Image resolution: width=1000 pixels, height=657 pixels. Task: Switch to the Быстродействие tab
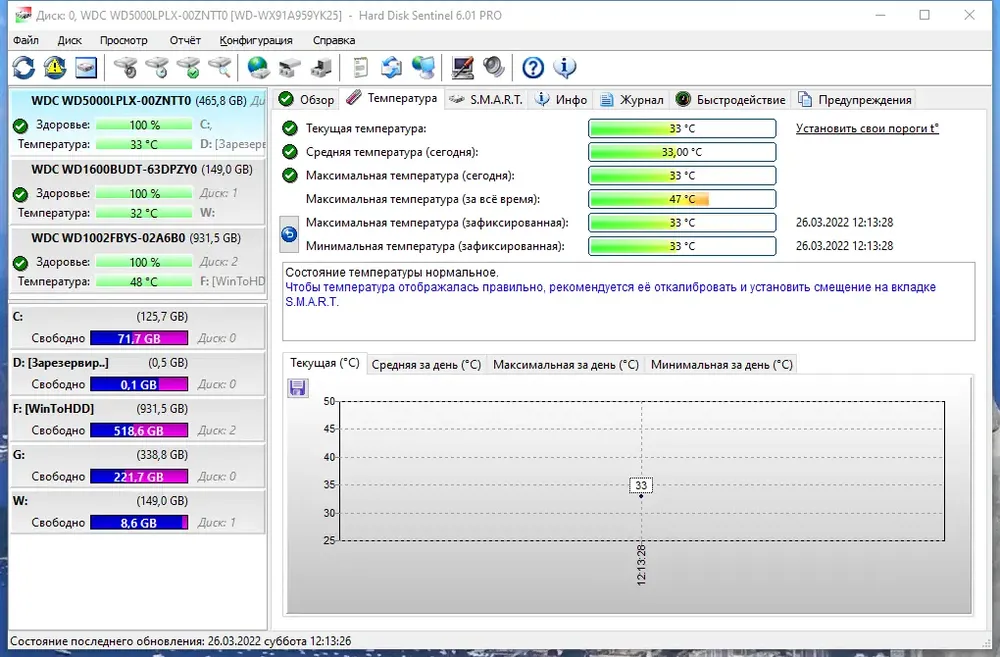pos(730,100)
